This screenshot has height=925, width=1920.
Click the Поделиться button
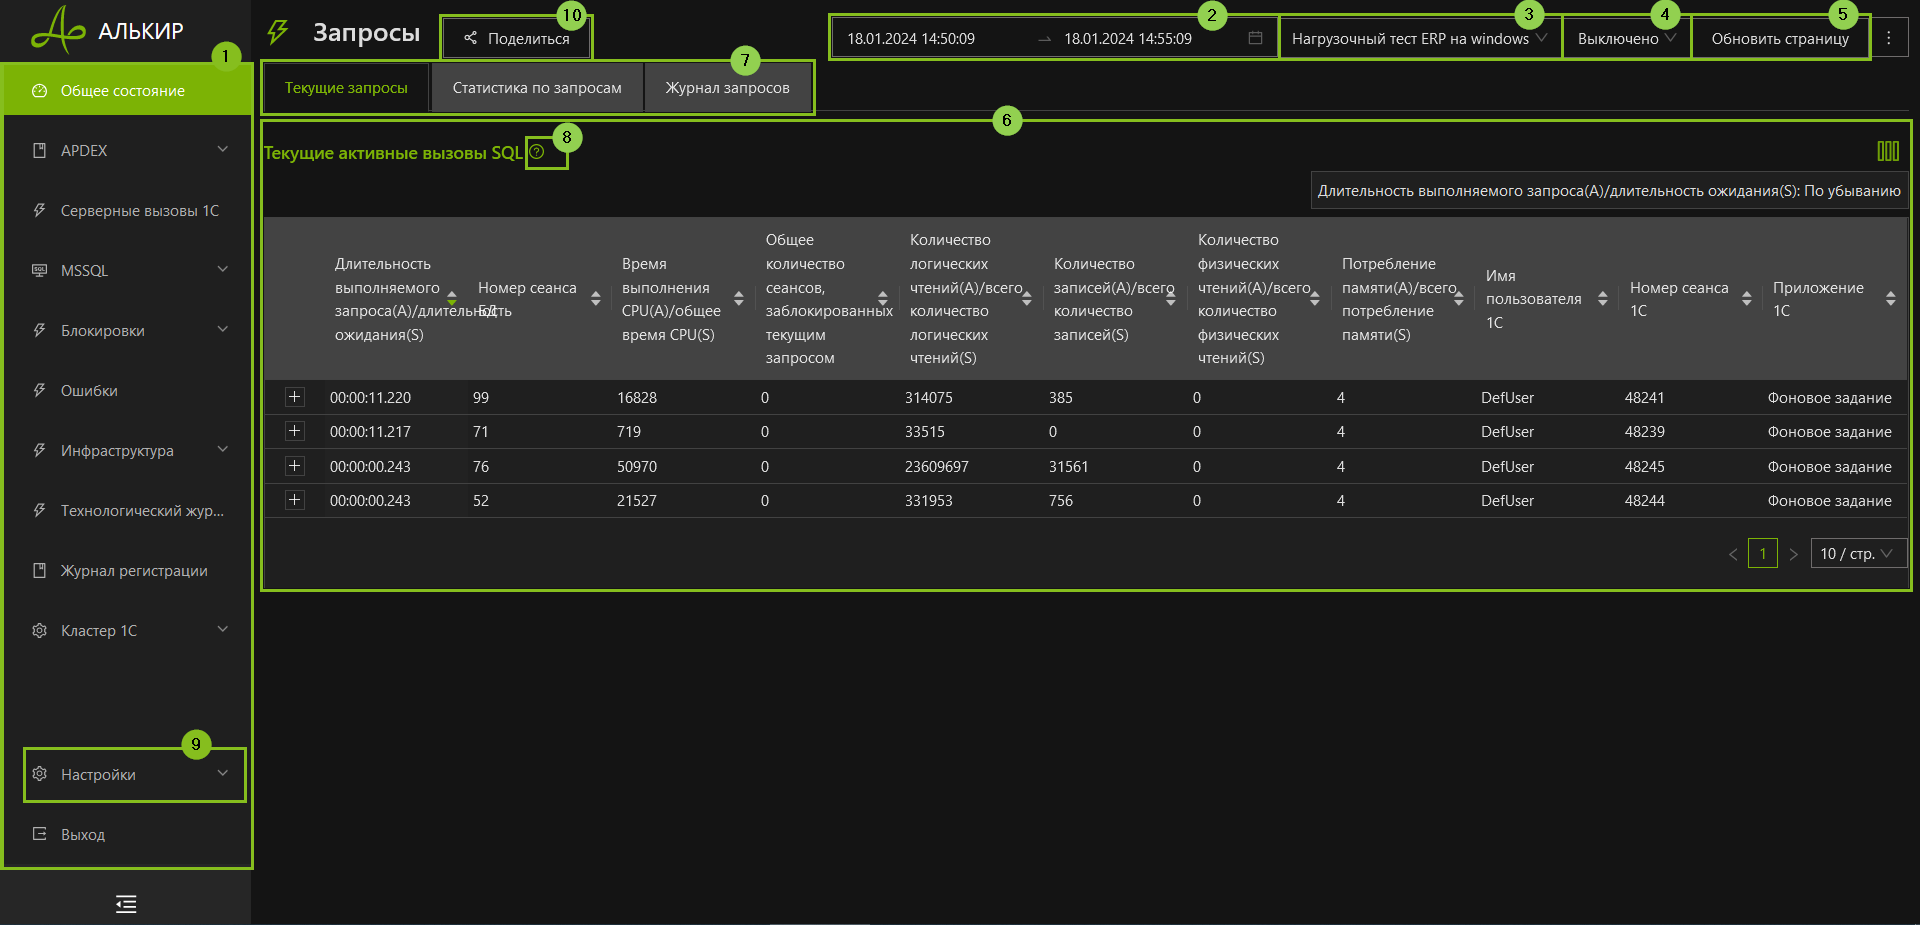coord(517,39)
